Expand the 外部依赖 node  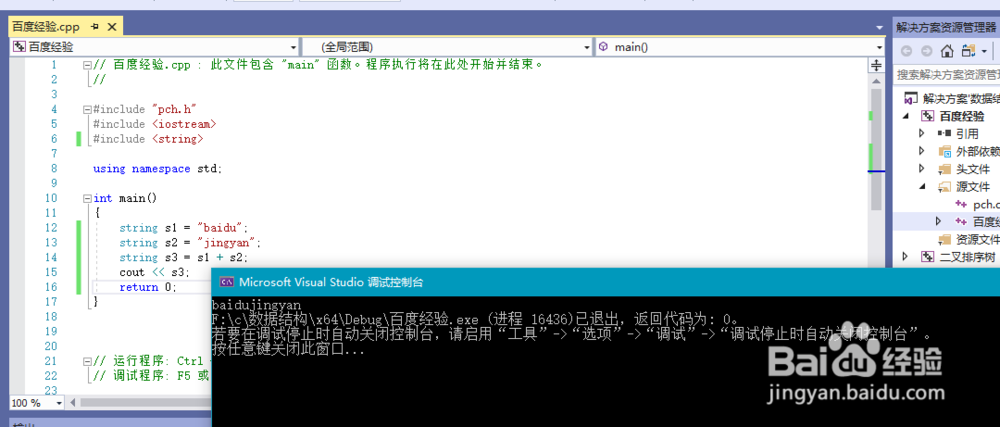pyautogui.click(x=921, y=151)
